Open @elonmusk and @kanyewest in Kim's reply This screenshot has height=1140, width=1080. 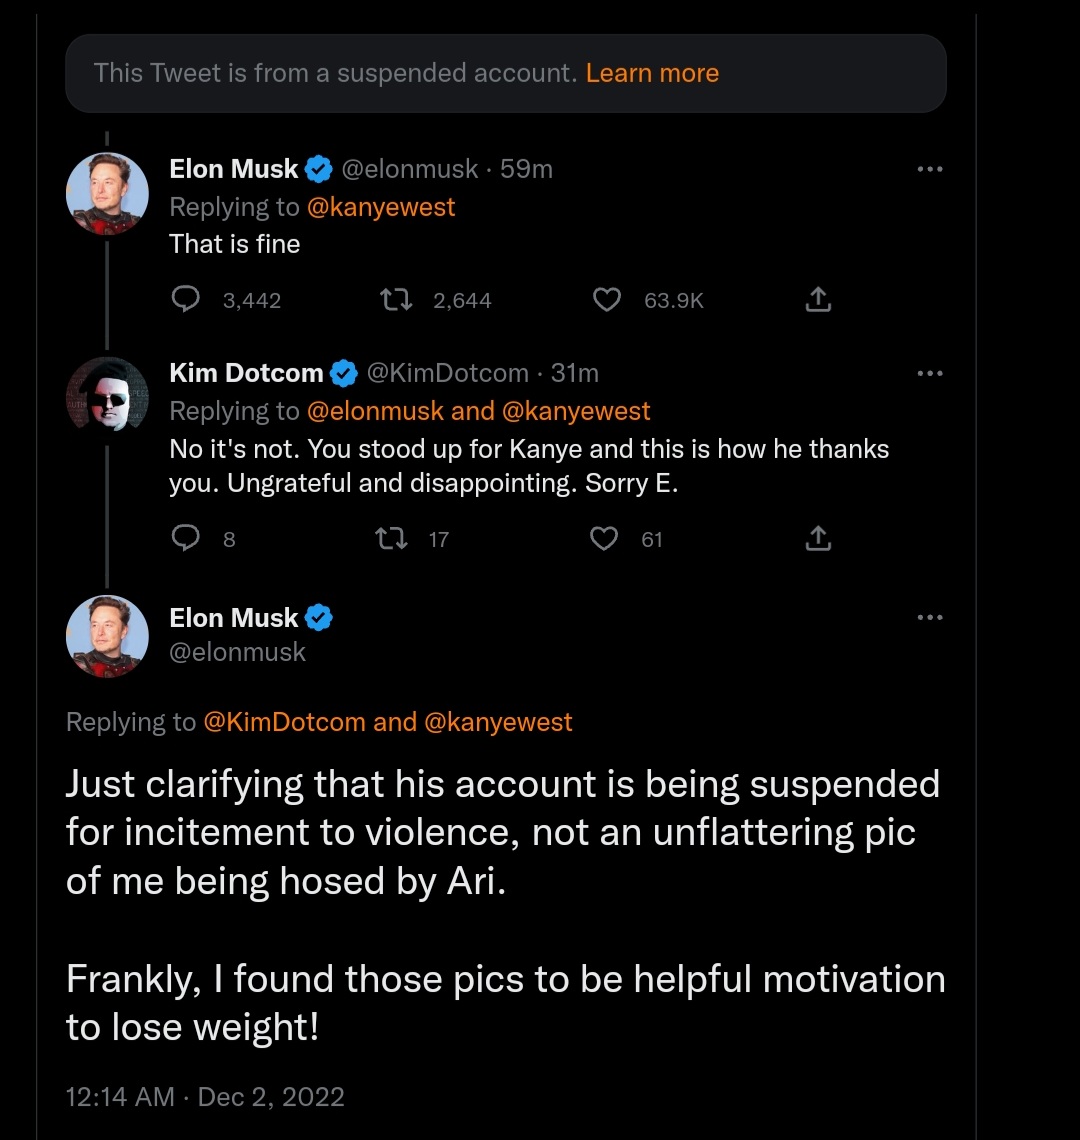pos(479,411)
